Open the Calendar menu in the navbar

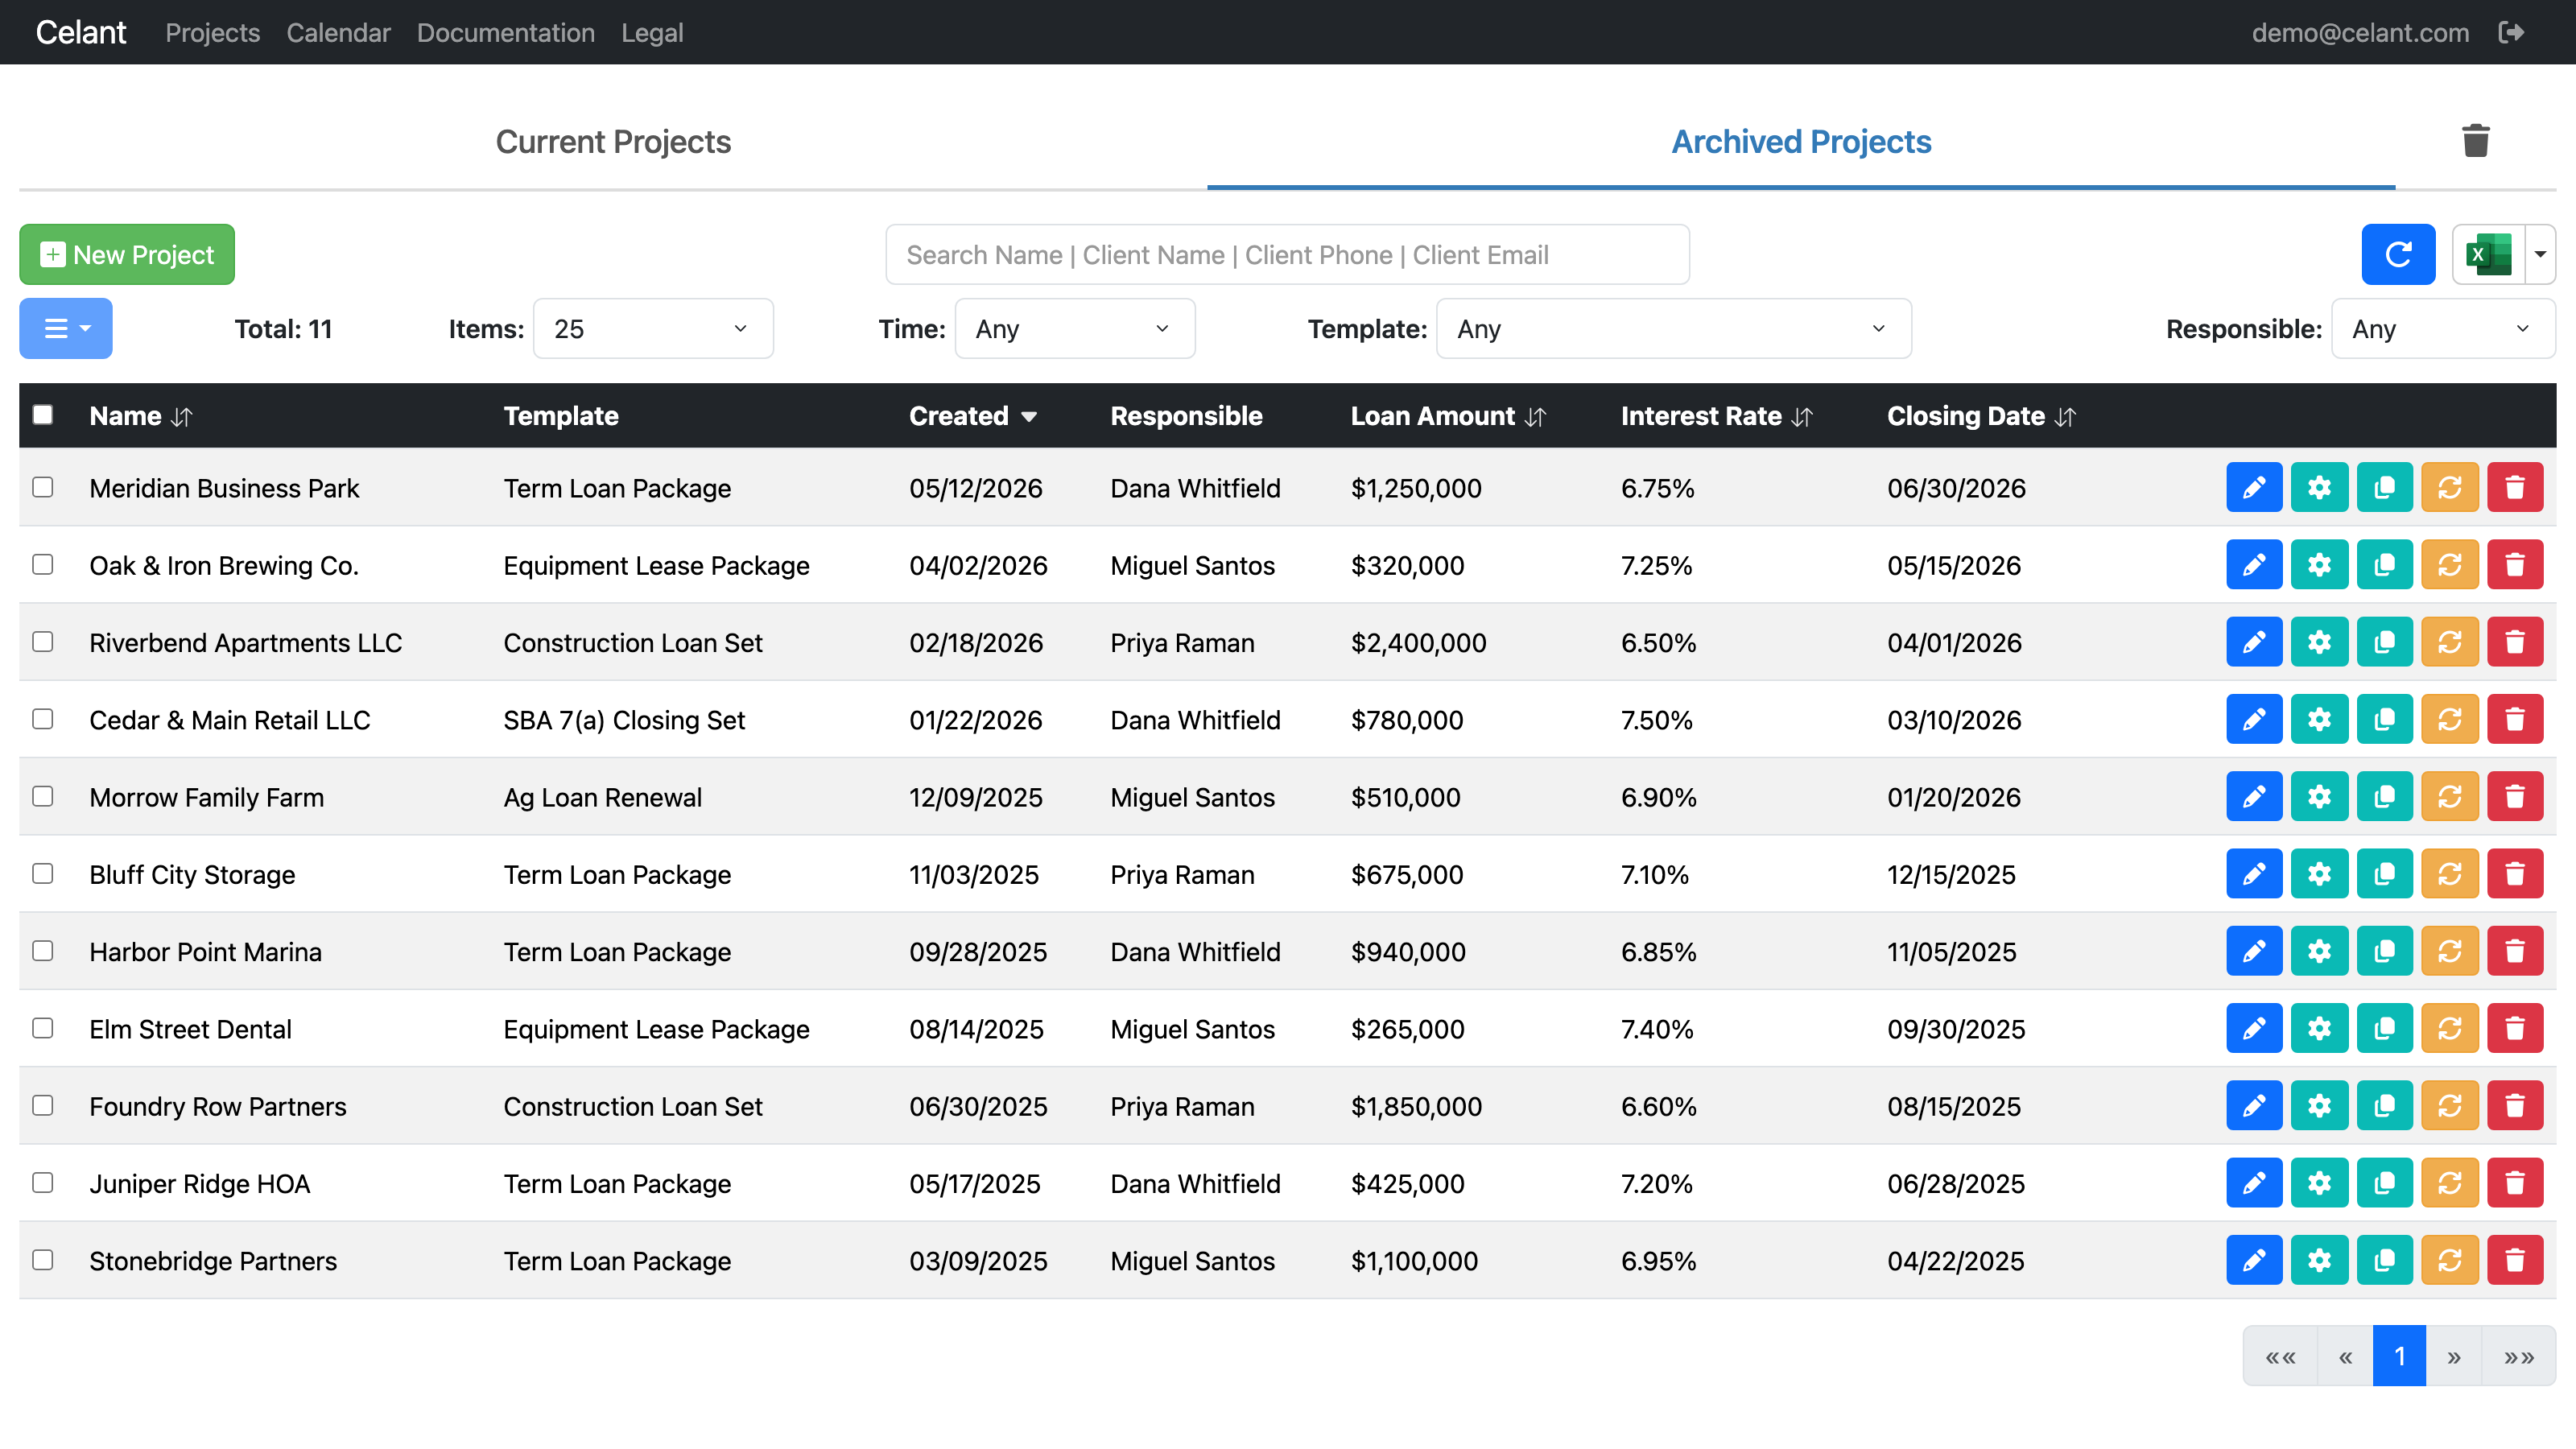pyautogui.click(x=338, y=33)
